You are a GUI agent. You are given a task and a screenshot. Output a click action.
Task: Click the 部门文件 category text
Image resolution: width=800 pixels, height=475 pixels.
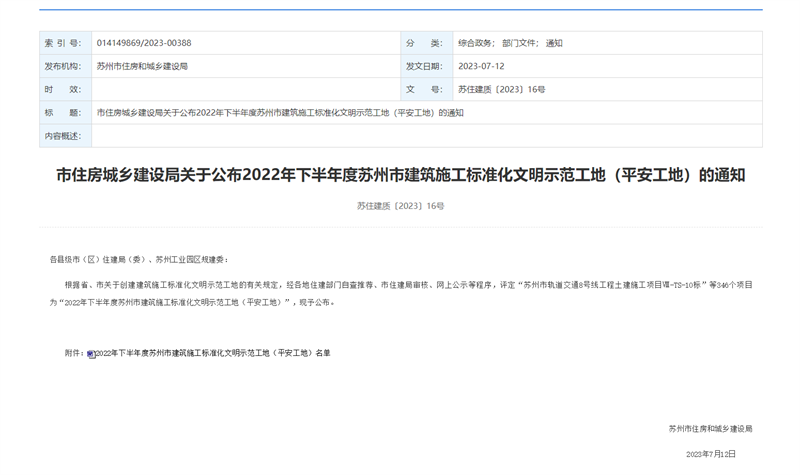(x=520, y=43)
